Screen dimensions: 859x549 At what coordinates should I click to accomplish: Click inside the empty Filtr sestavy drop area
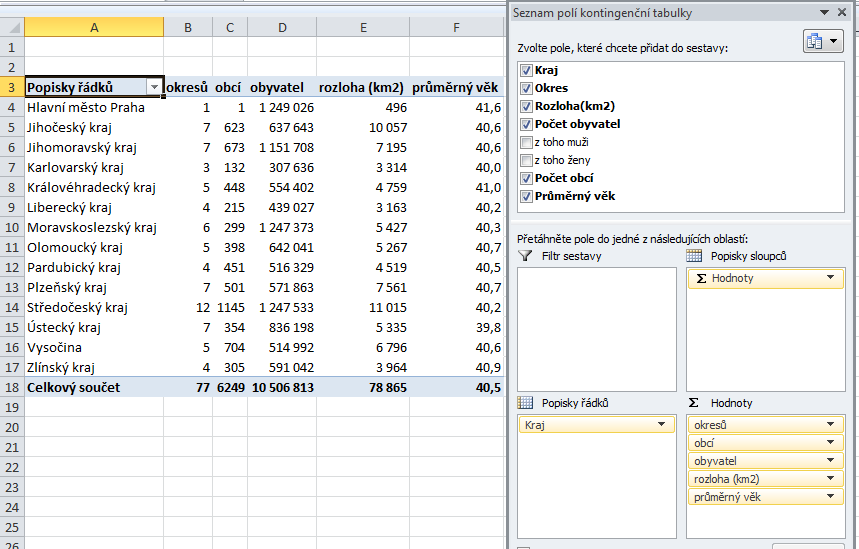(x=597, y=329)
